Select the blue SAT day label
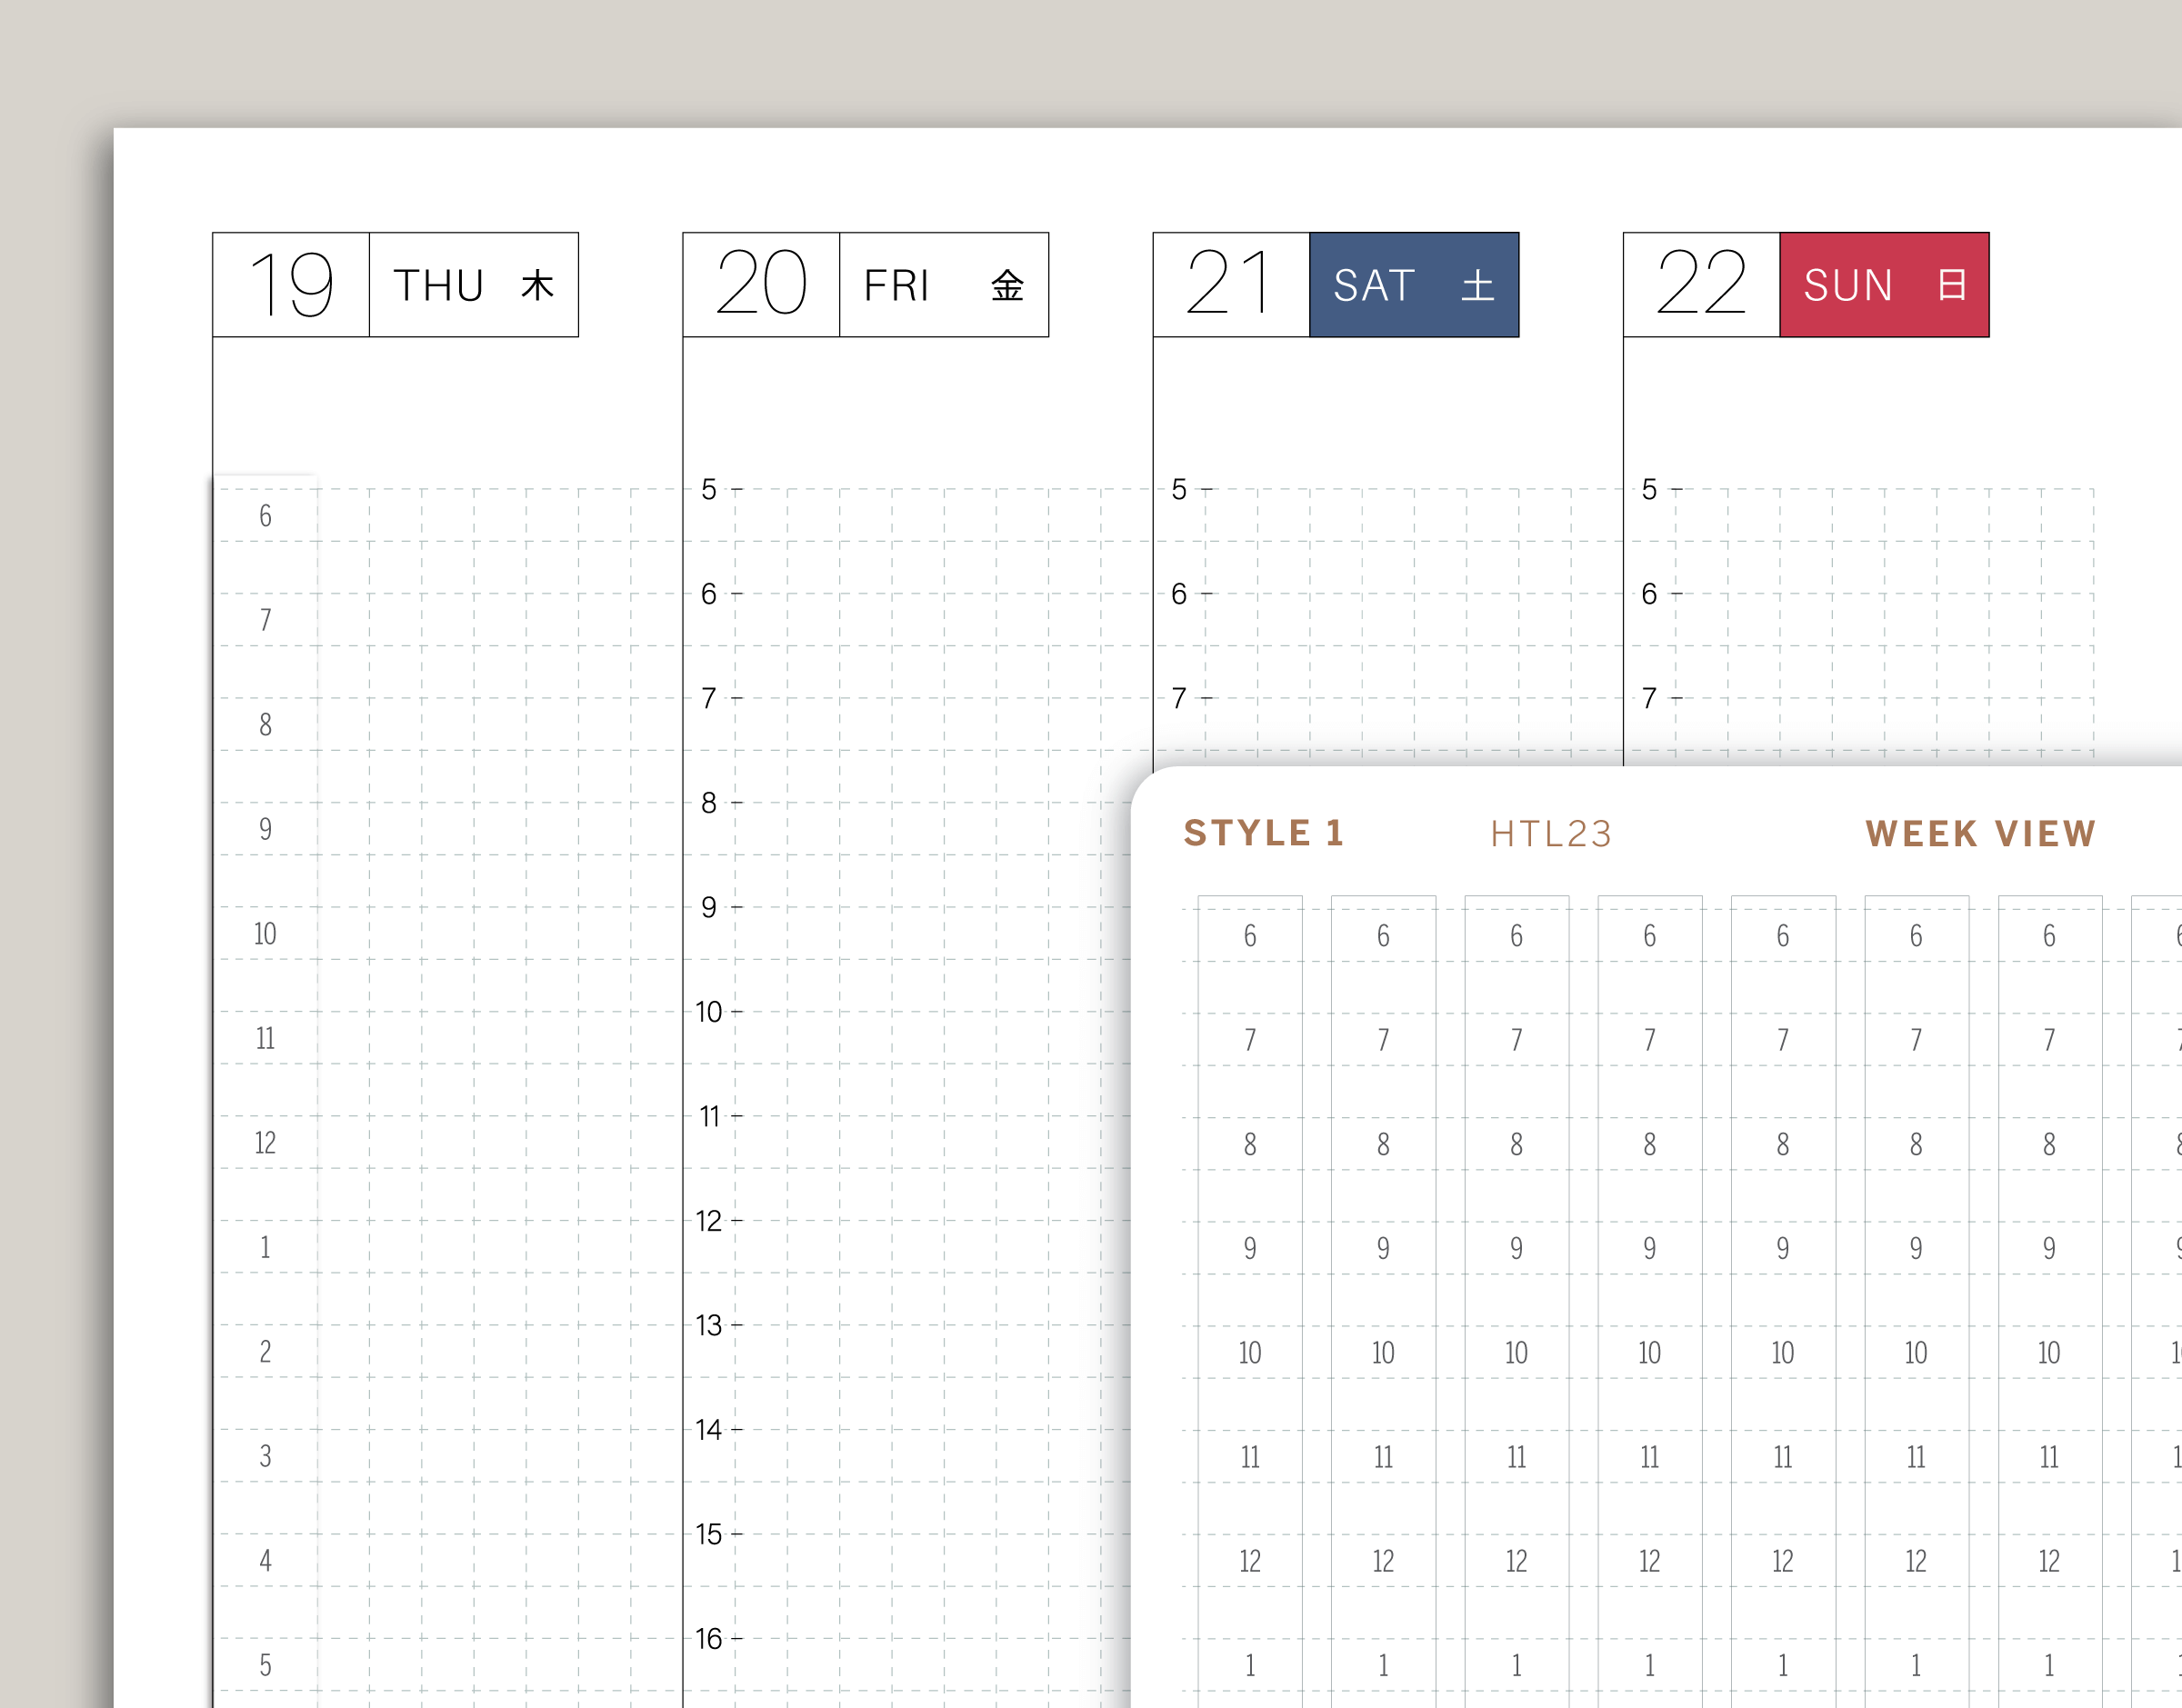The height and width of the screenshot is (1708, 2182). click(1374, 286)
